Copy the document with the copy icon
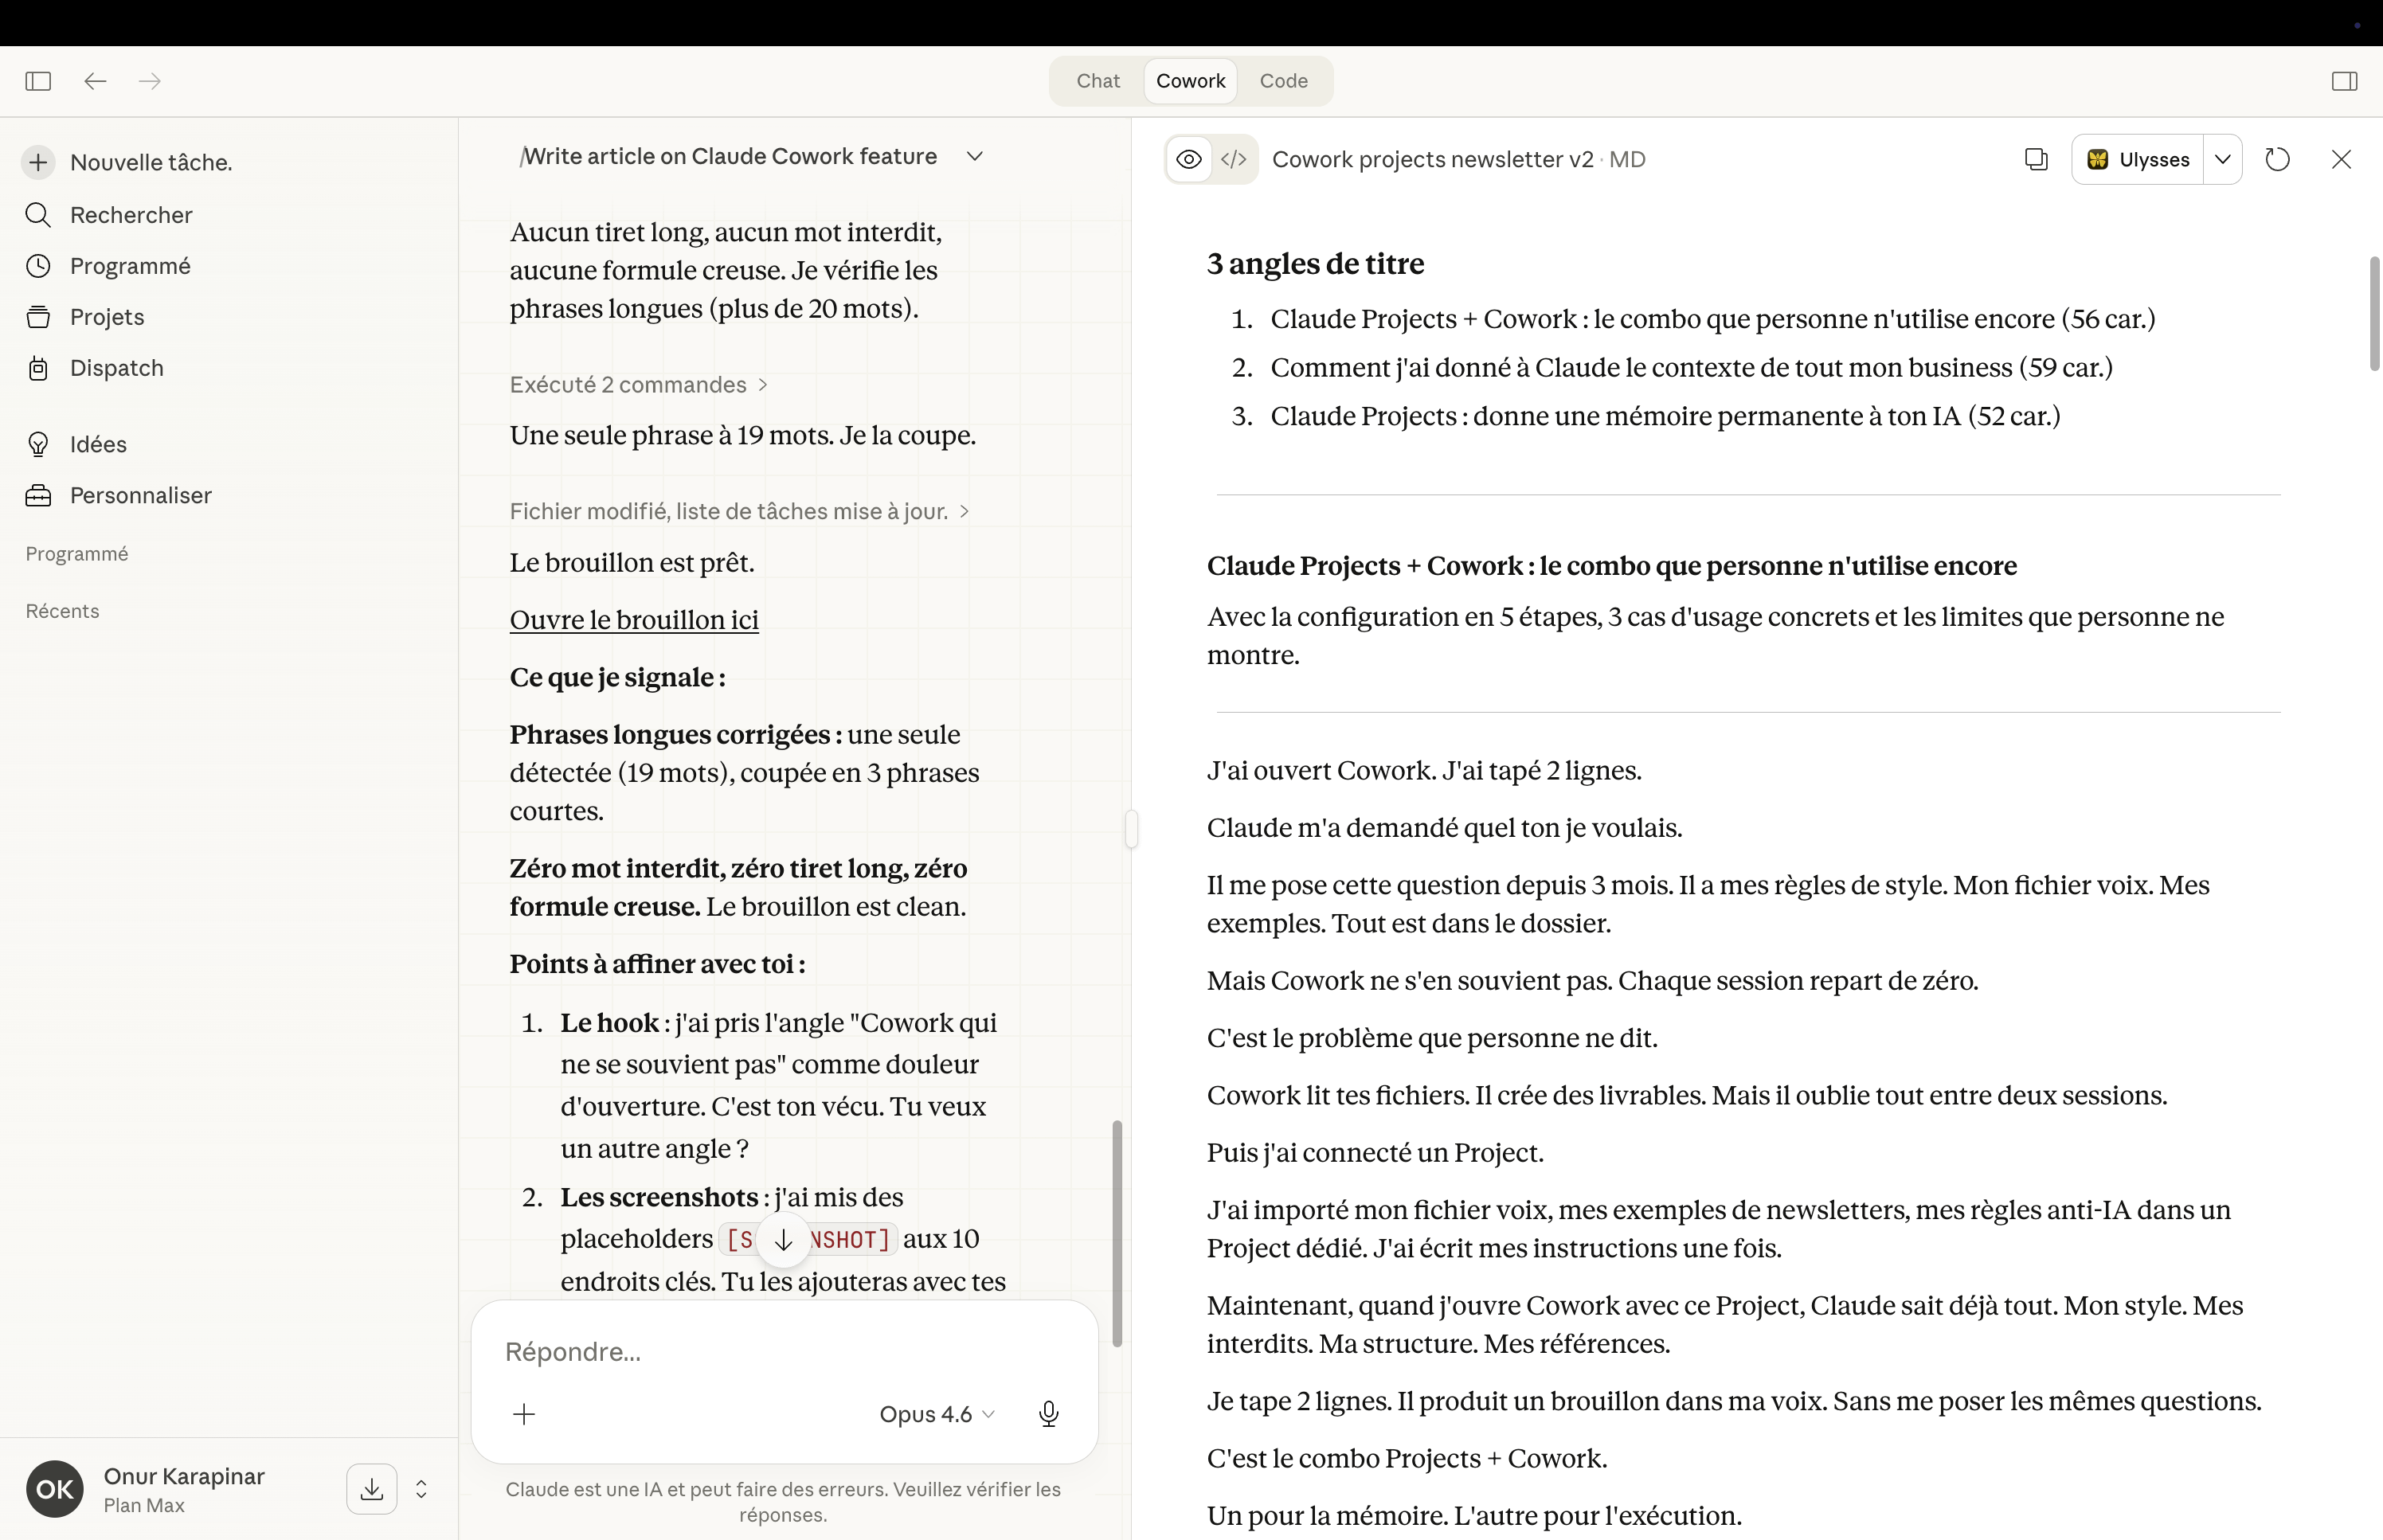Viewport: 2383px width, 1540px height. pyautogui.click(x=2035, y=159)
